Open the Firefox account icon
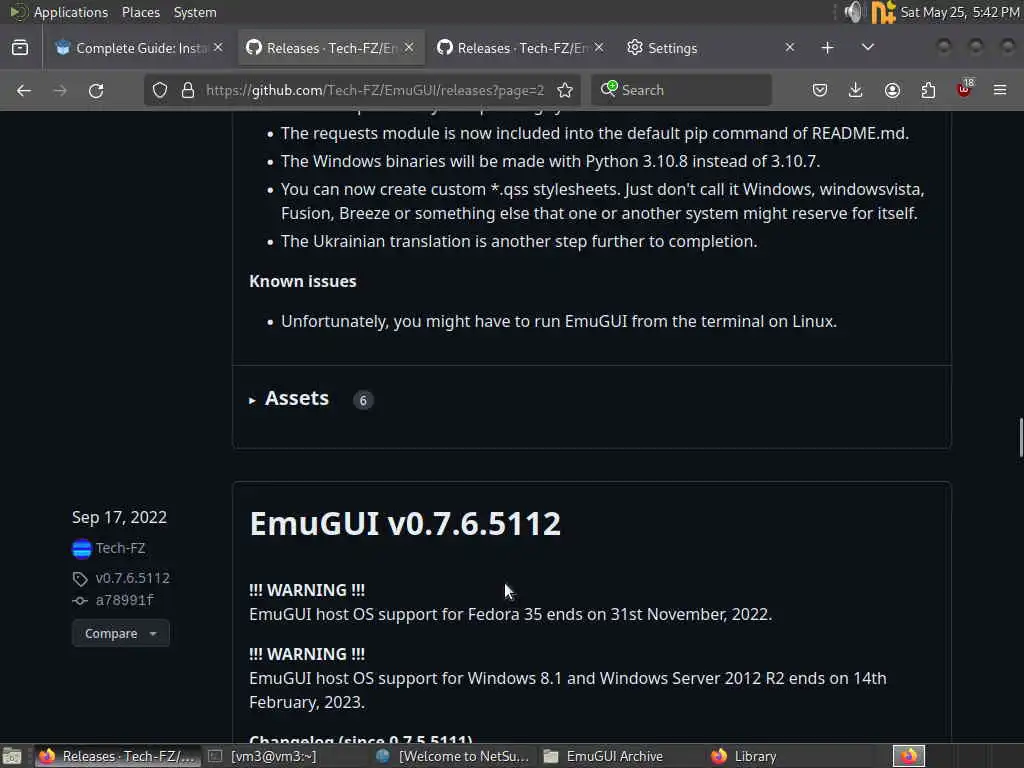1024x768 pixels. 892,90
